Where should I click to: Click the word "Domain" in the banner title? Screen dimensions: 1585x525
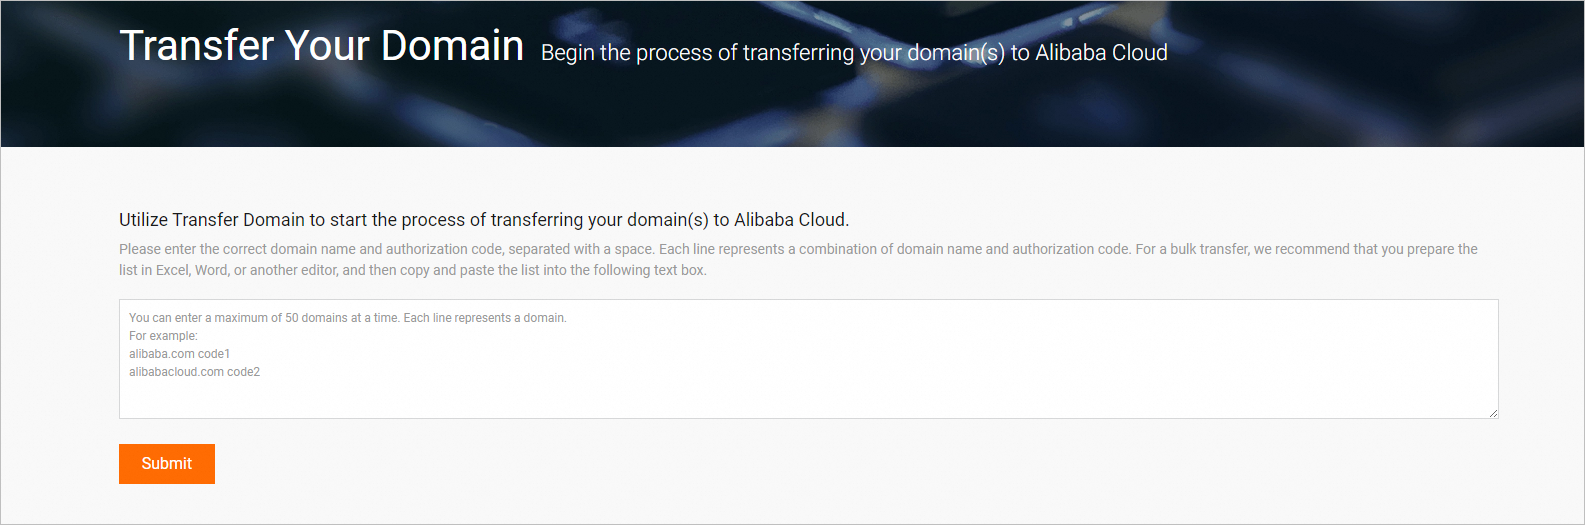point(452,46)
